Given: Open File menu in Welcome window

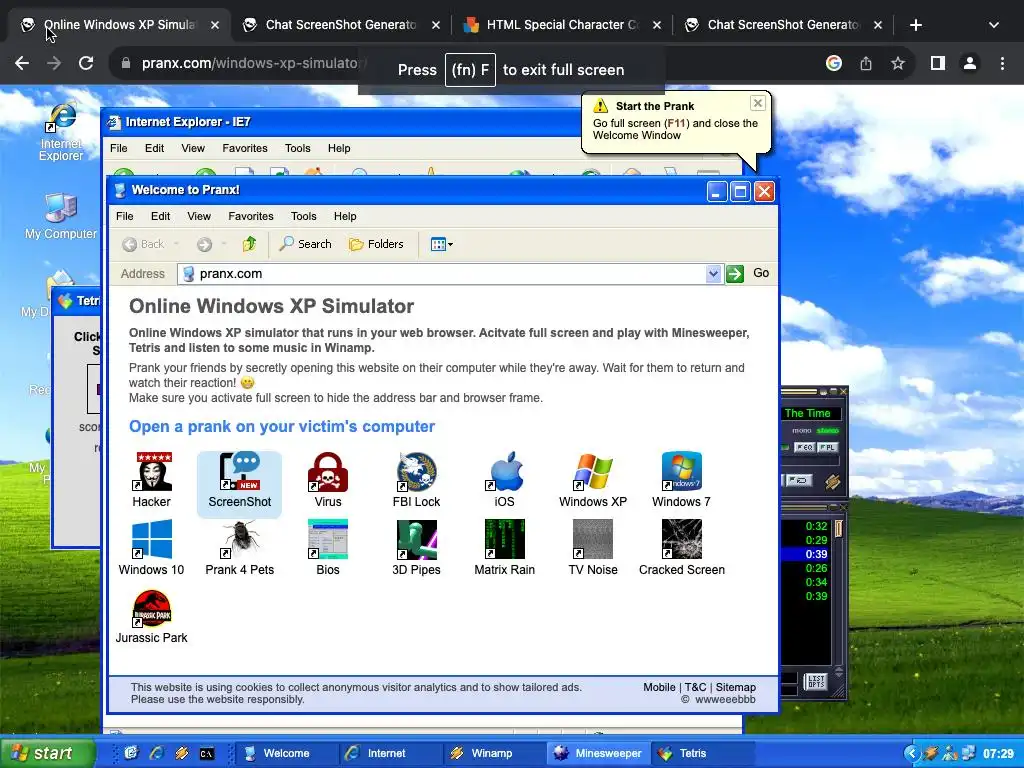Looking at the screenshot, I should click(124, 216).
